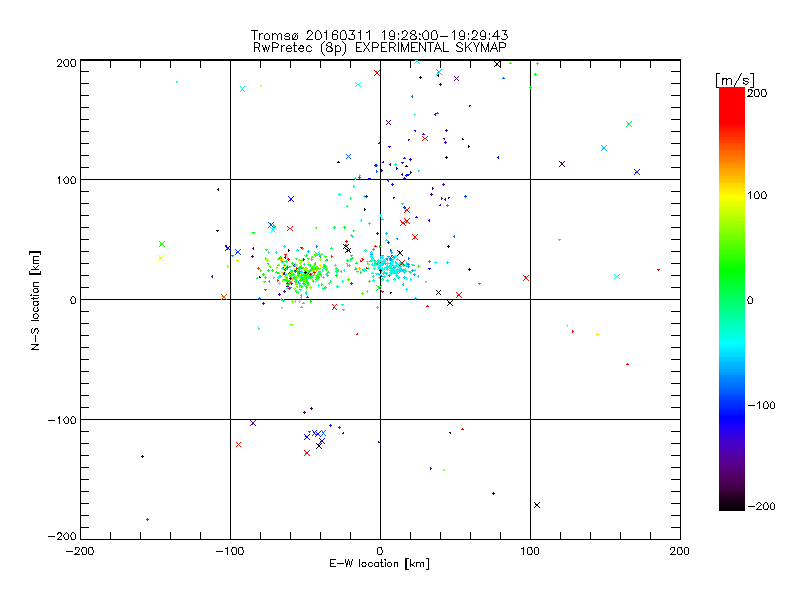Screen dimensions: 800x600
Task: Click the colorbar '0' label
Action: (750, 300)
